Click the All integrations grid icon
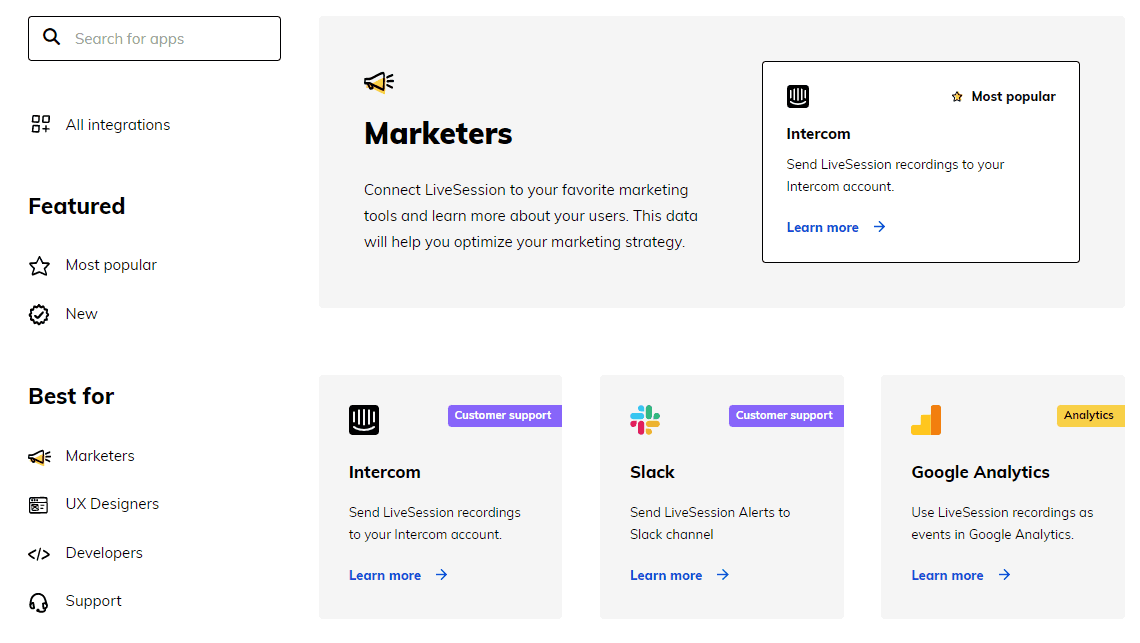 coord(40,124)
